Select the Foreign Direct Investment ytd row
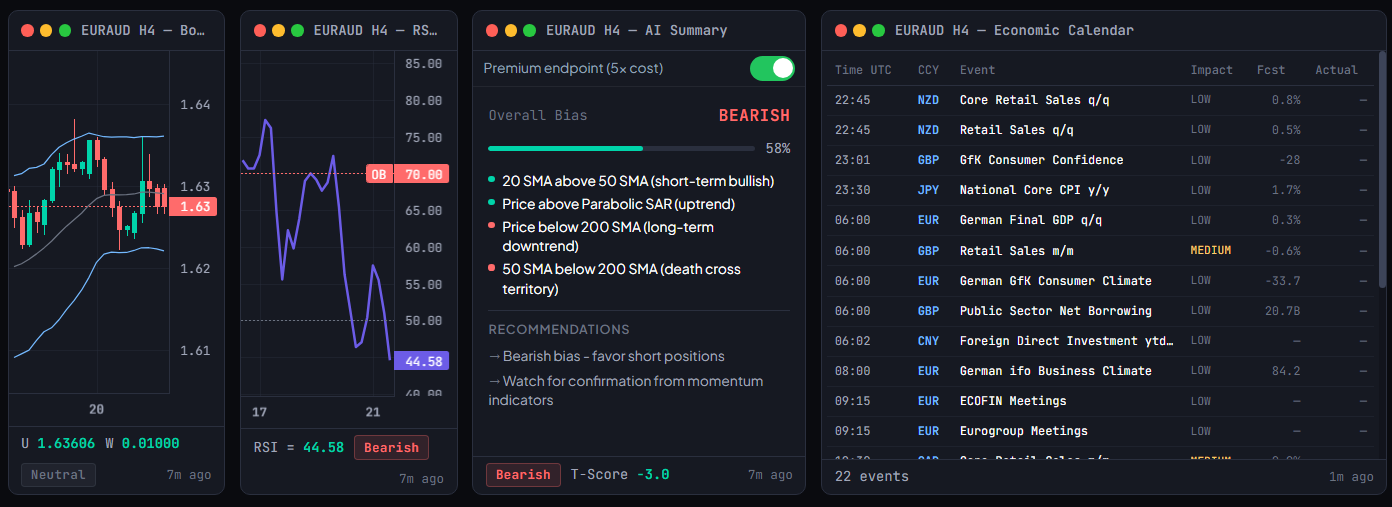This screenshot has height=507, width=1392. tap(1103, 341)
